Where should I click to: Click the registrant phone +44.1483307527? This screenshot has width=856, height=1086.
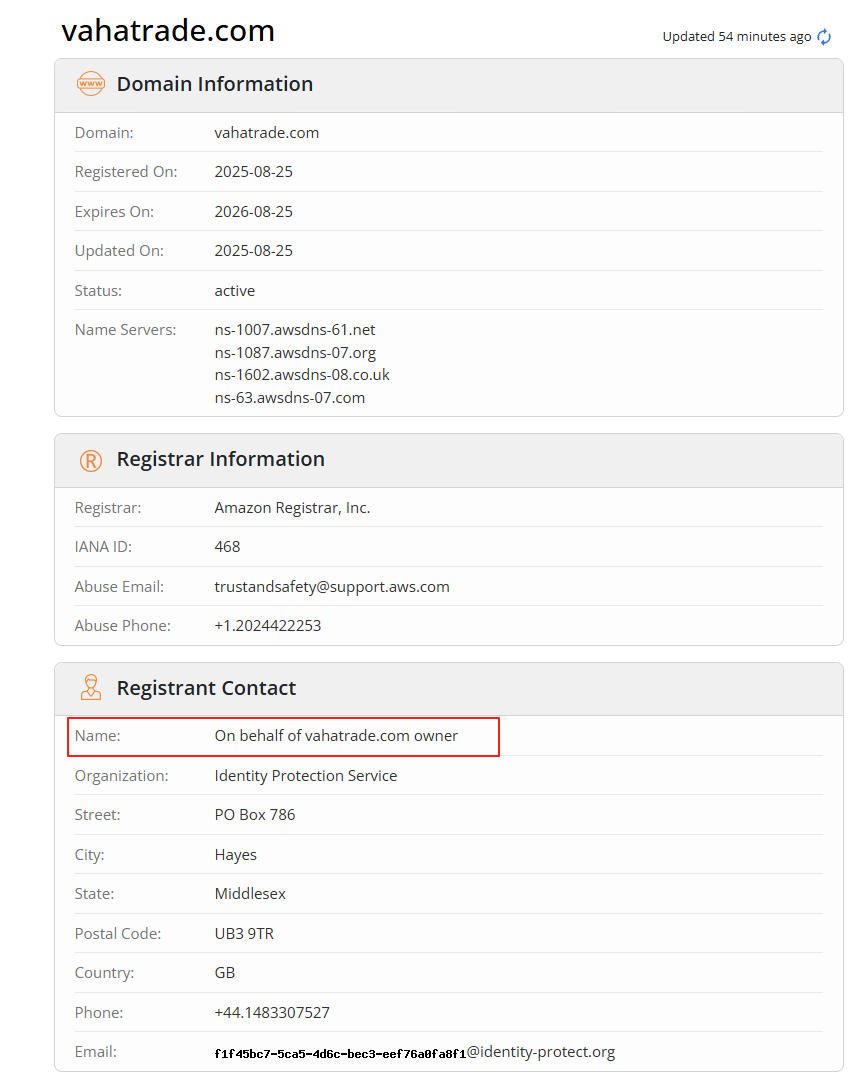[x=272, y=1013]
